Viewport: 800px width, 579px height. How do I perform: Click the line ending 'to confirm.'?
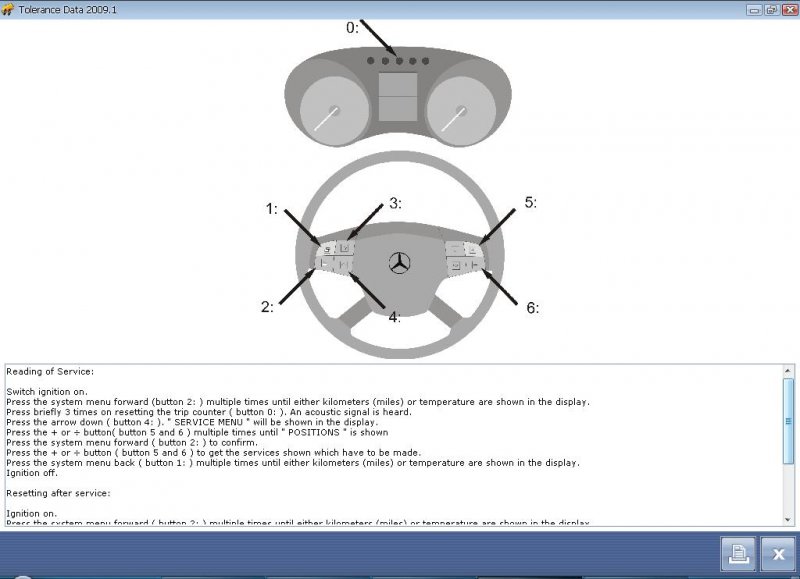tap(132, 443)
